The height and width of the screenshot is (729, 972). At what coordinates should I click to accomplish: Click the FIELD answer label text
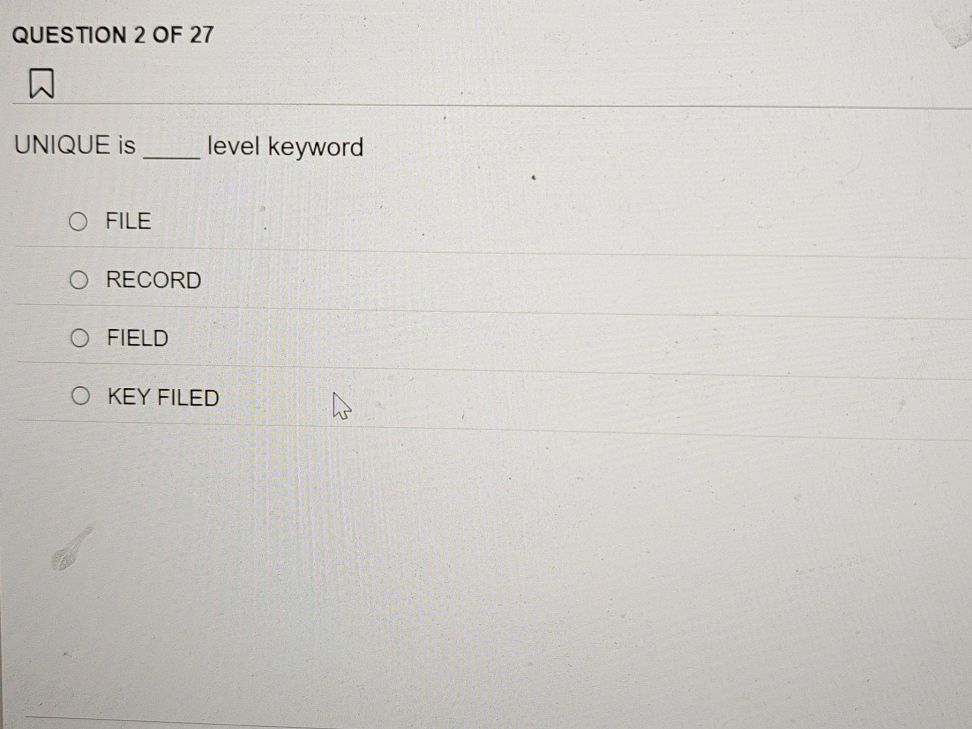138,338
